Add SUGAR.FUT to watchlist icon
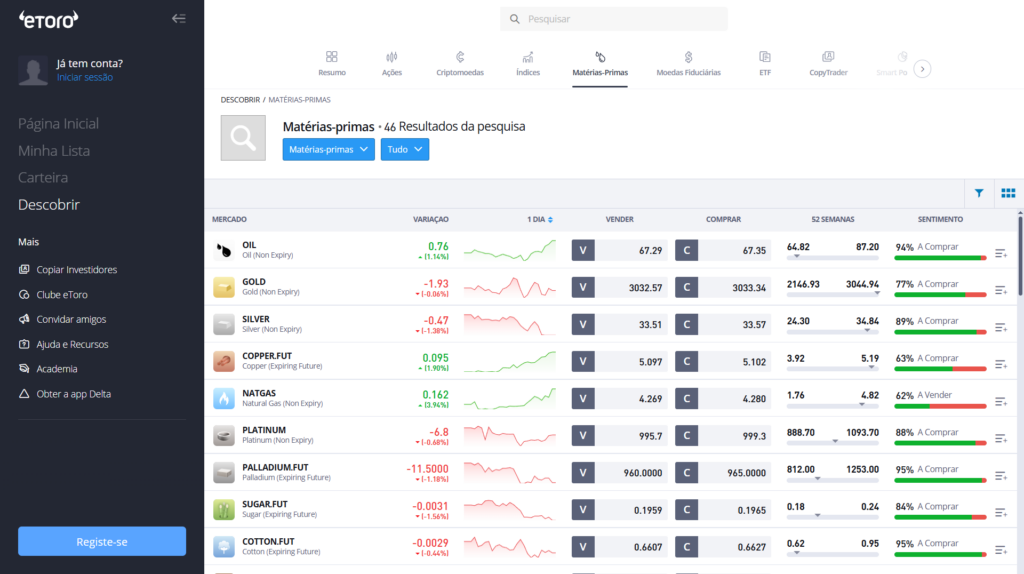 1000,512
